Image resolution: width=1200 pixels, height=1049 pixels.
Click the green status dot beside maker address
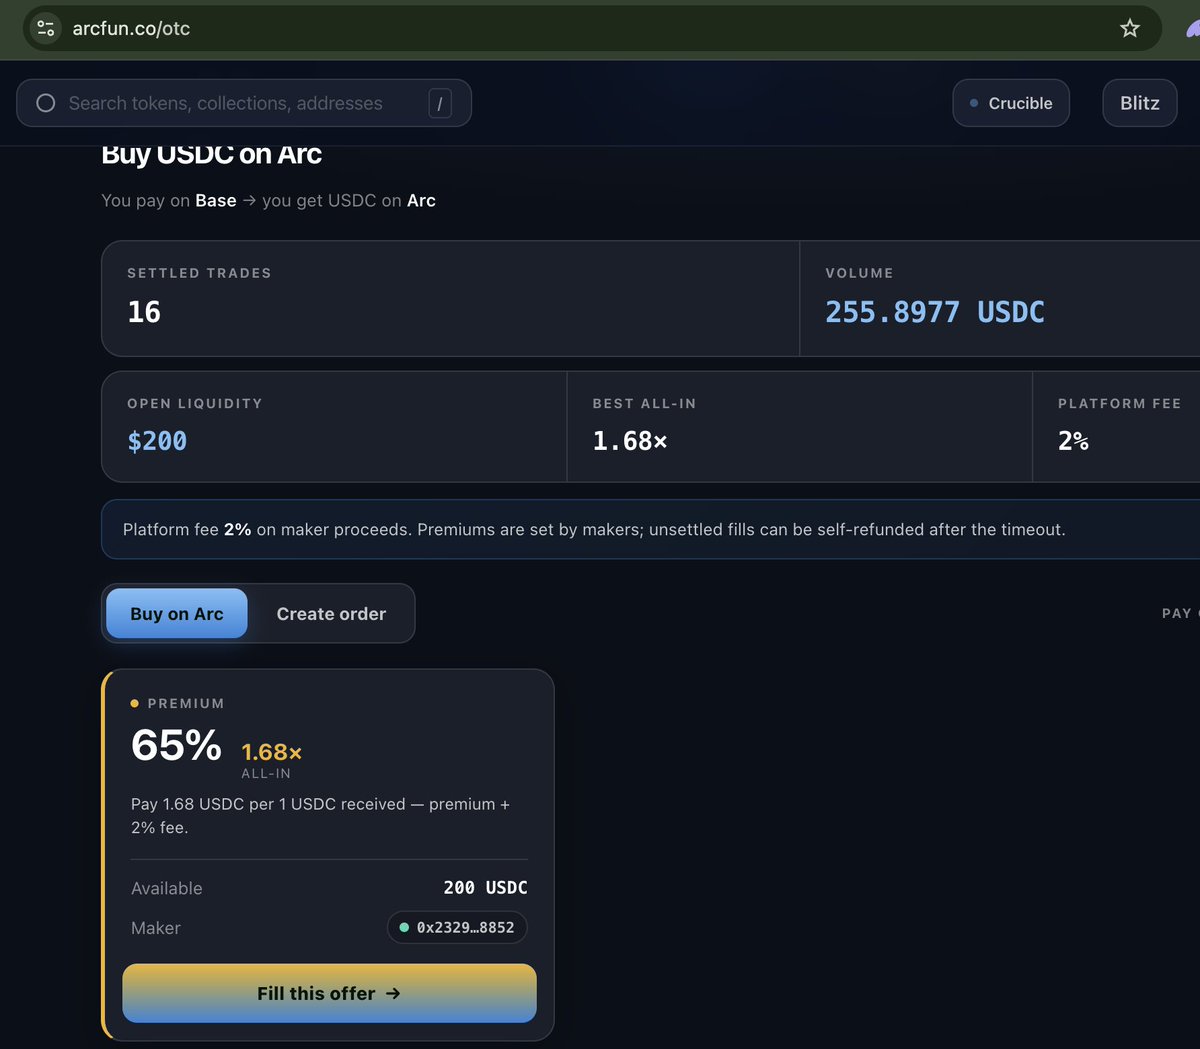click(404, 927)
